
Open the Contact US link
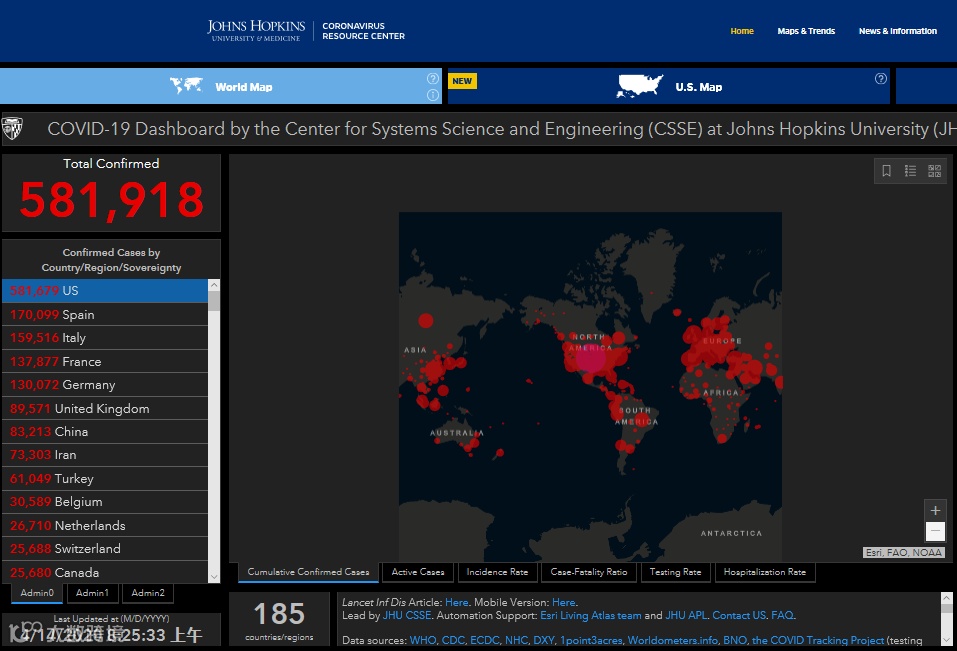pyautogui.click(x=739, y=616)
